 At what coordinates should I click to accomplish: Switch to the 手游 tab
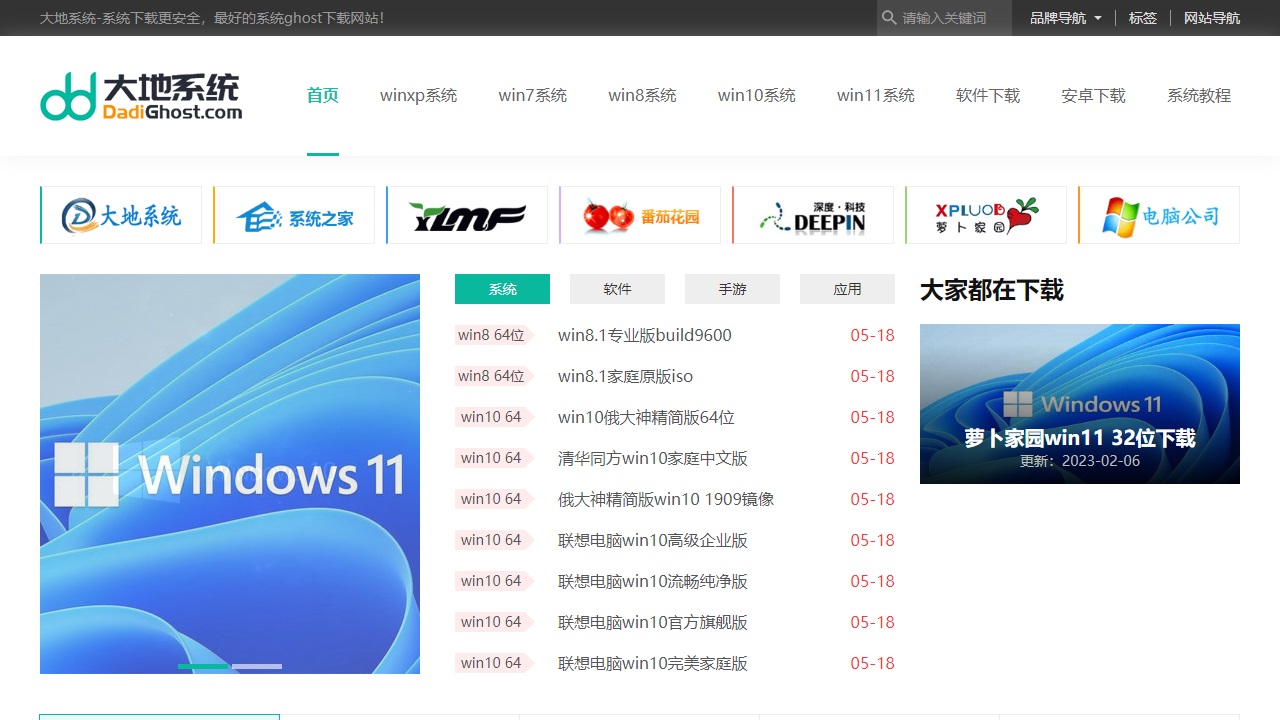tap(732, 289)
